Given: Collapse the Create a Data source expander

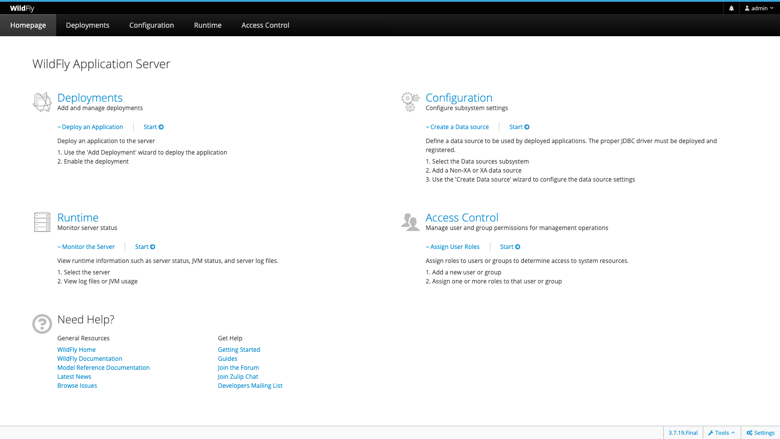Looking at the screenshot, I should (x=457, y=127).
